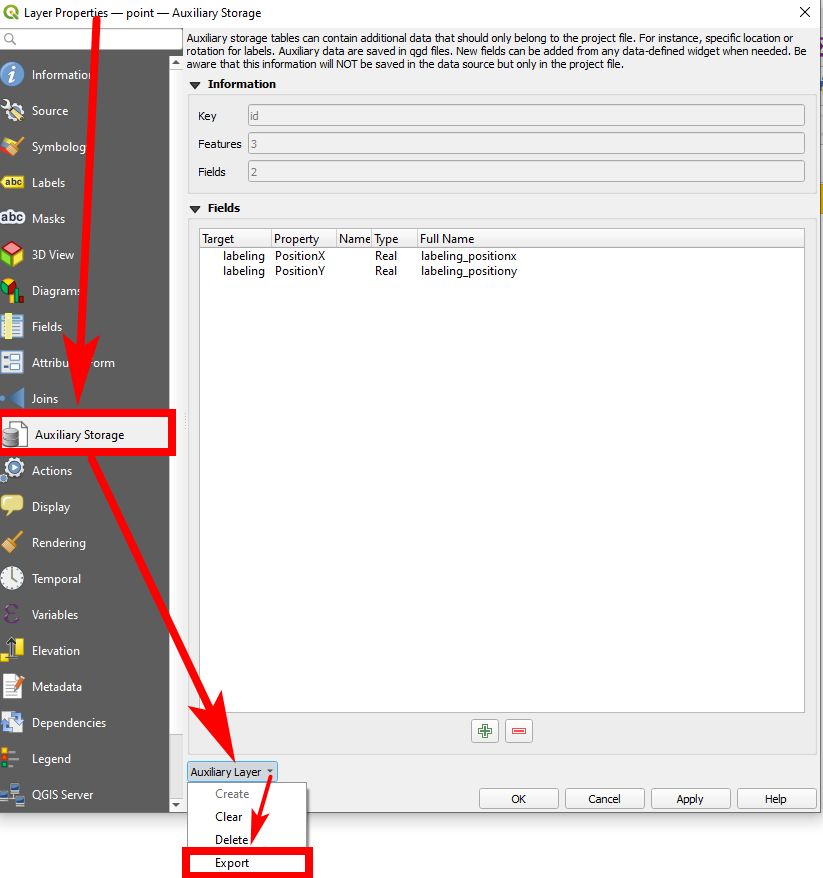Open the Fields table icon

[12, 326]
